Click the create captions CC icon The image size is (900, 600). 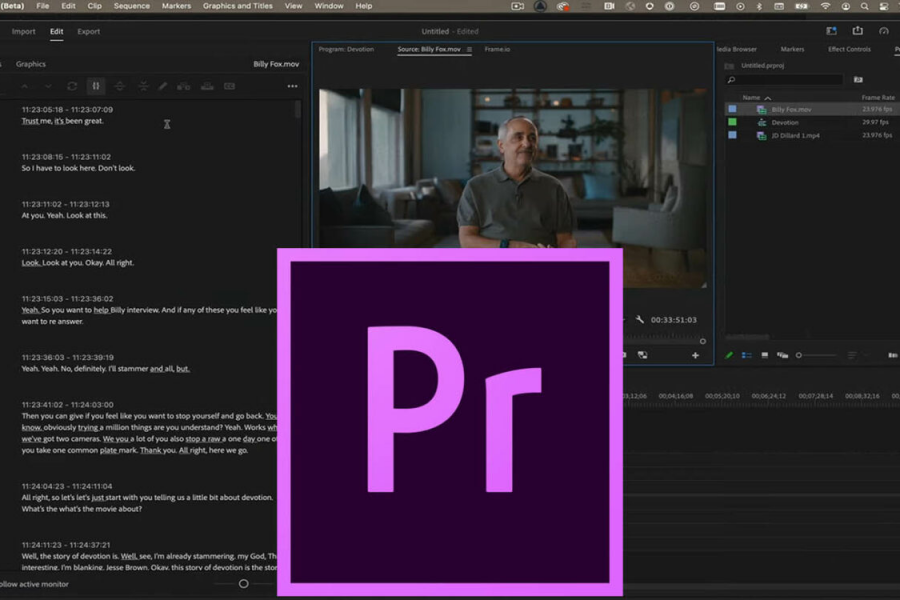pos(230,86)
